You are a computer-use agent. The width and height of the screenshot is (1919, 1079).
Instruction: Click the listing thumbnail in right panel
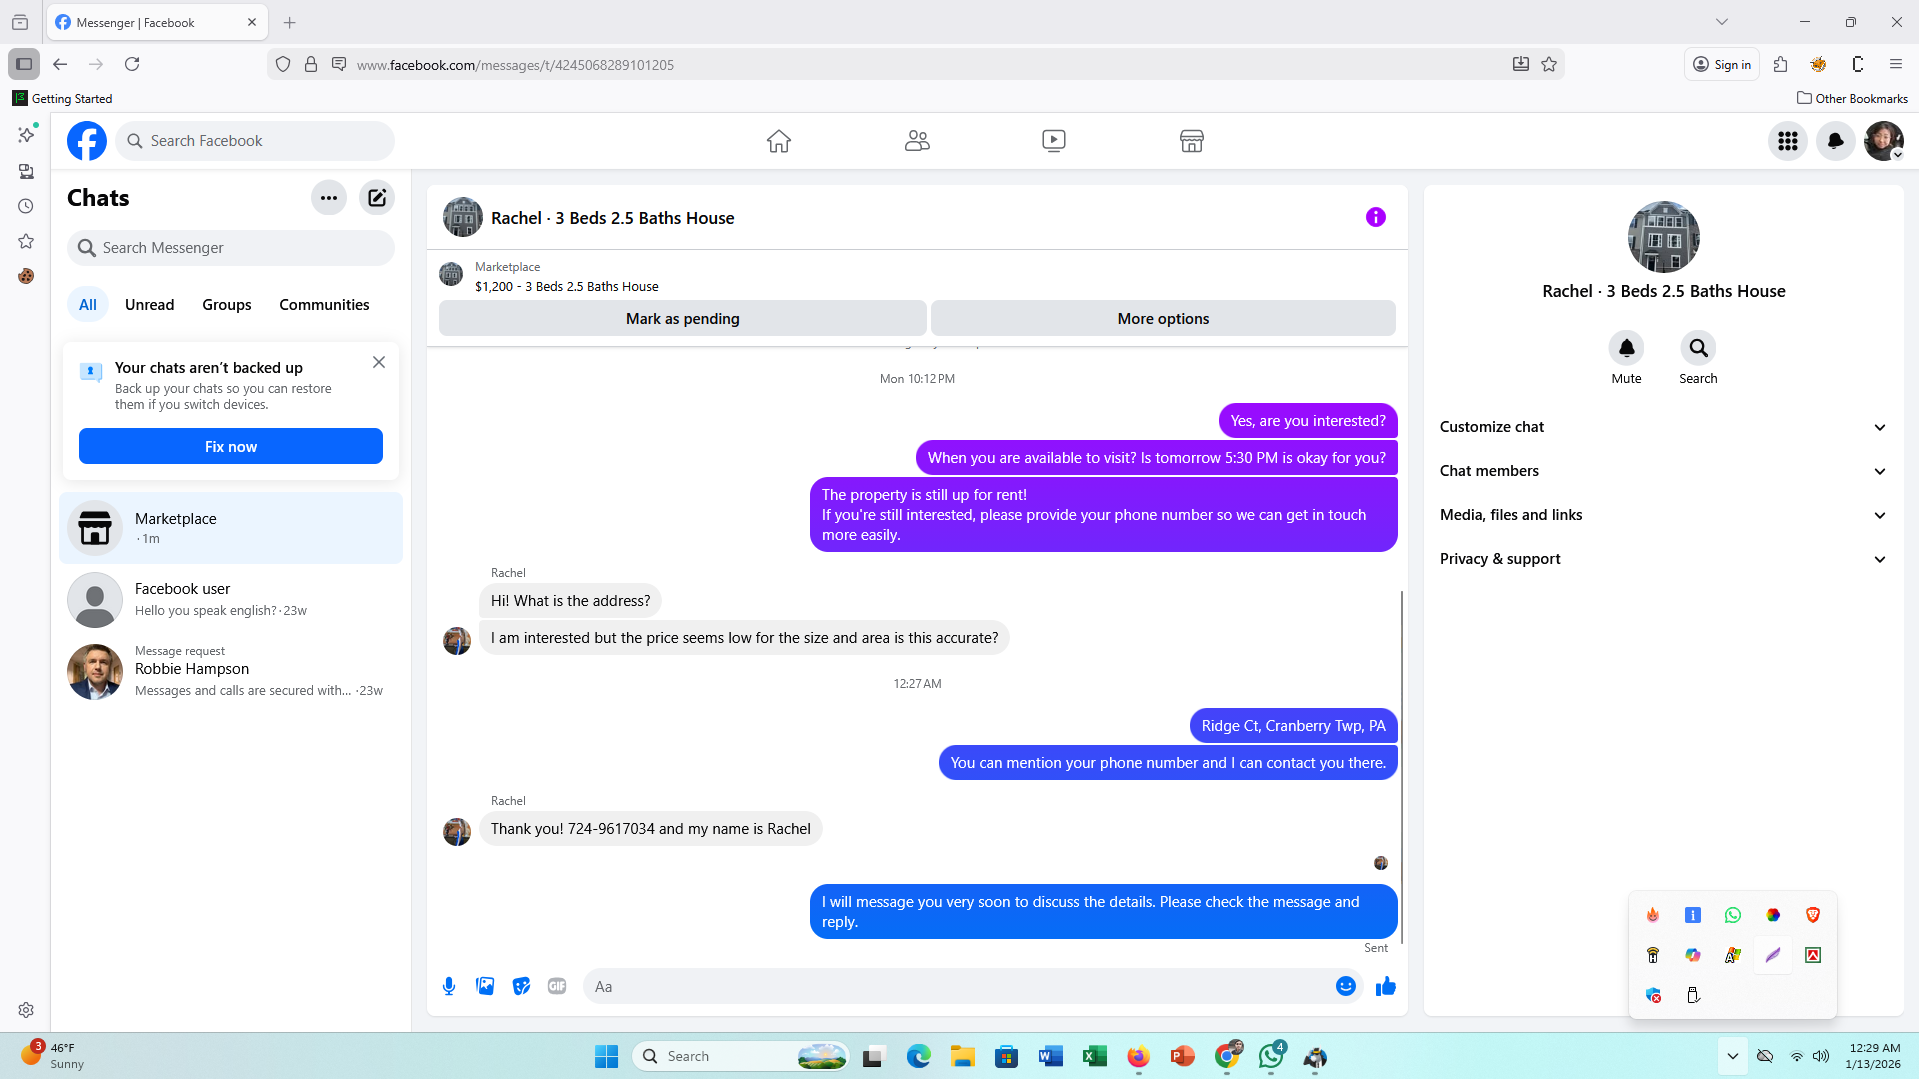(1664, 237)
